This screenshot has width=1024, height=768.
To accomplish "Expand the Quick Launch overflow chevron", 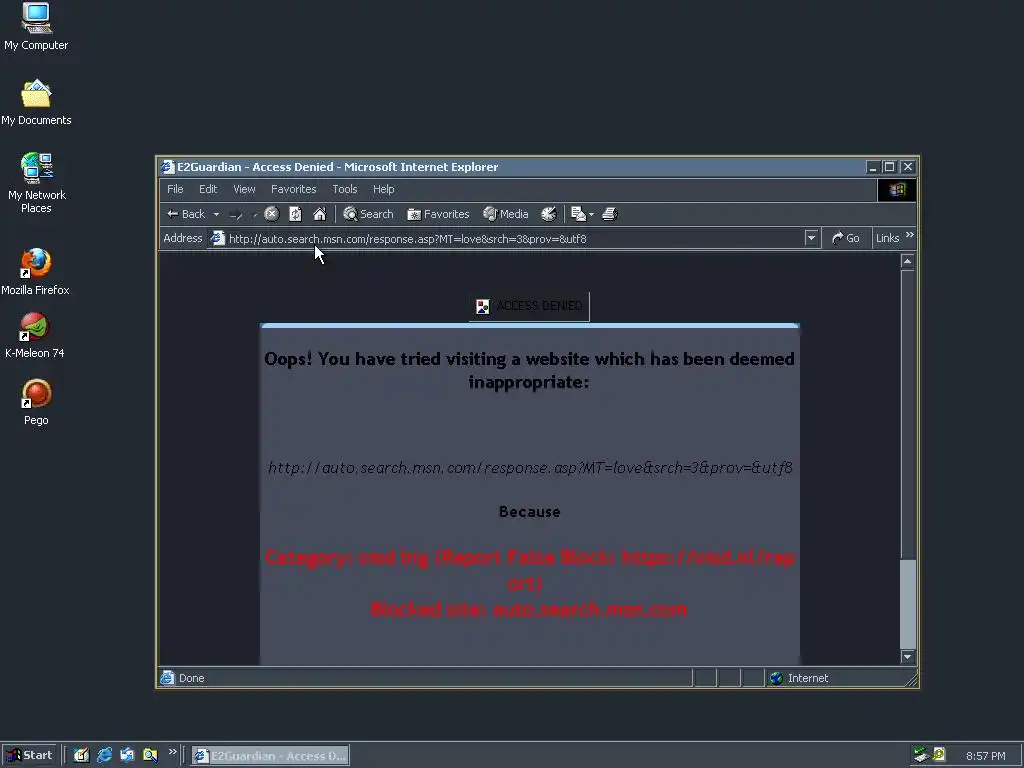I will (172, 752).
